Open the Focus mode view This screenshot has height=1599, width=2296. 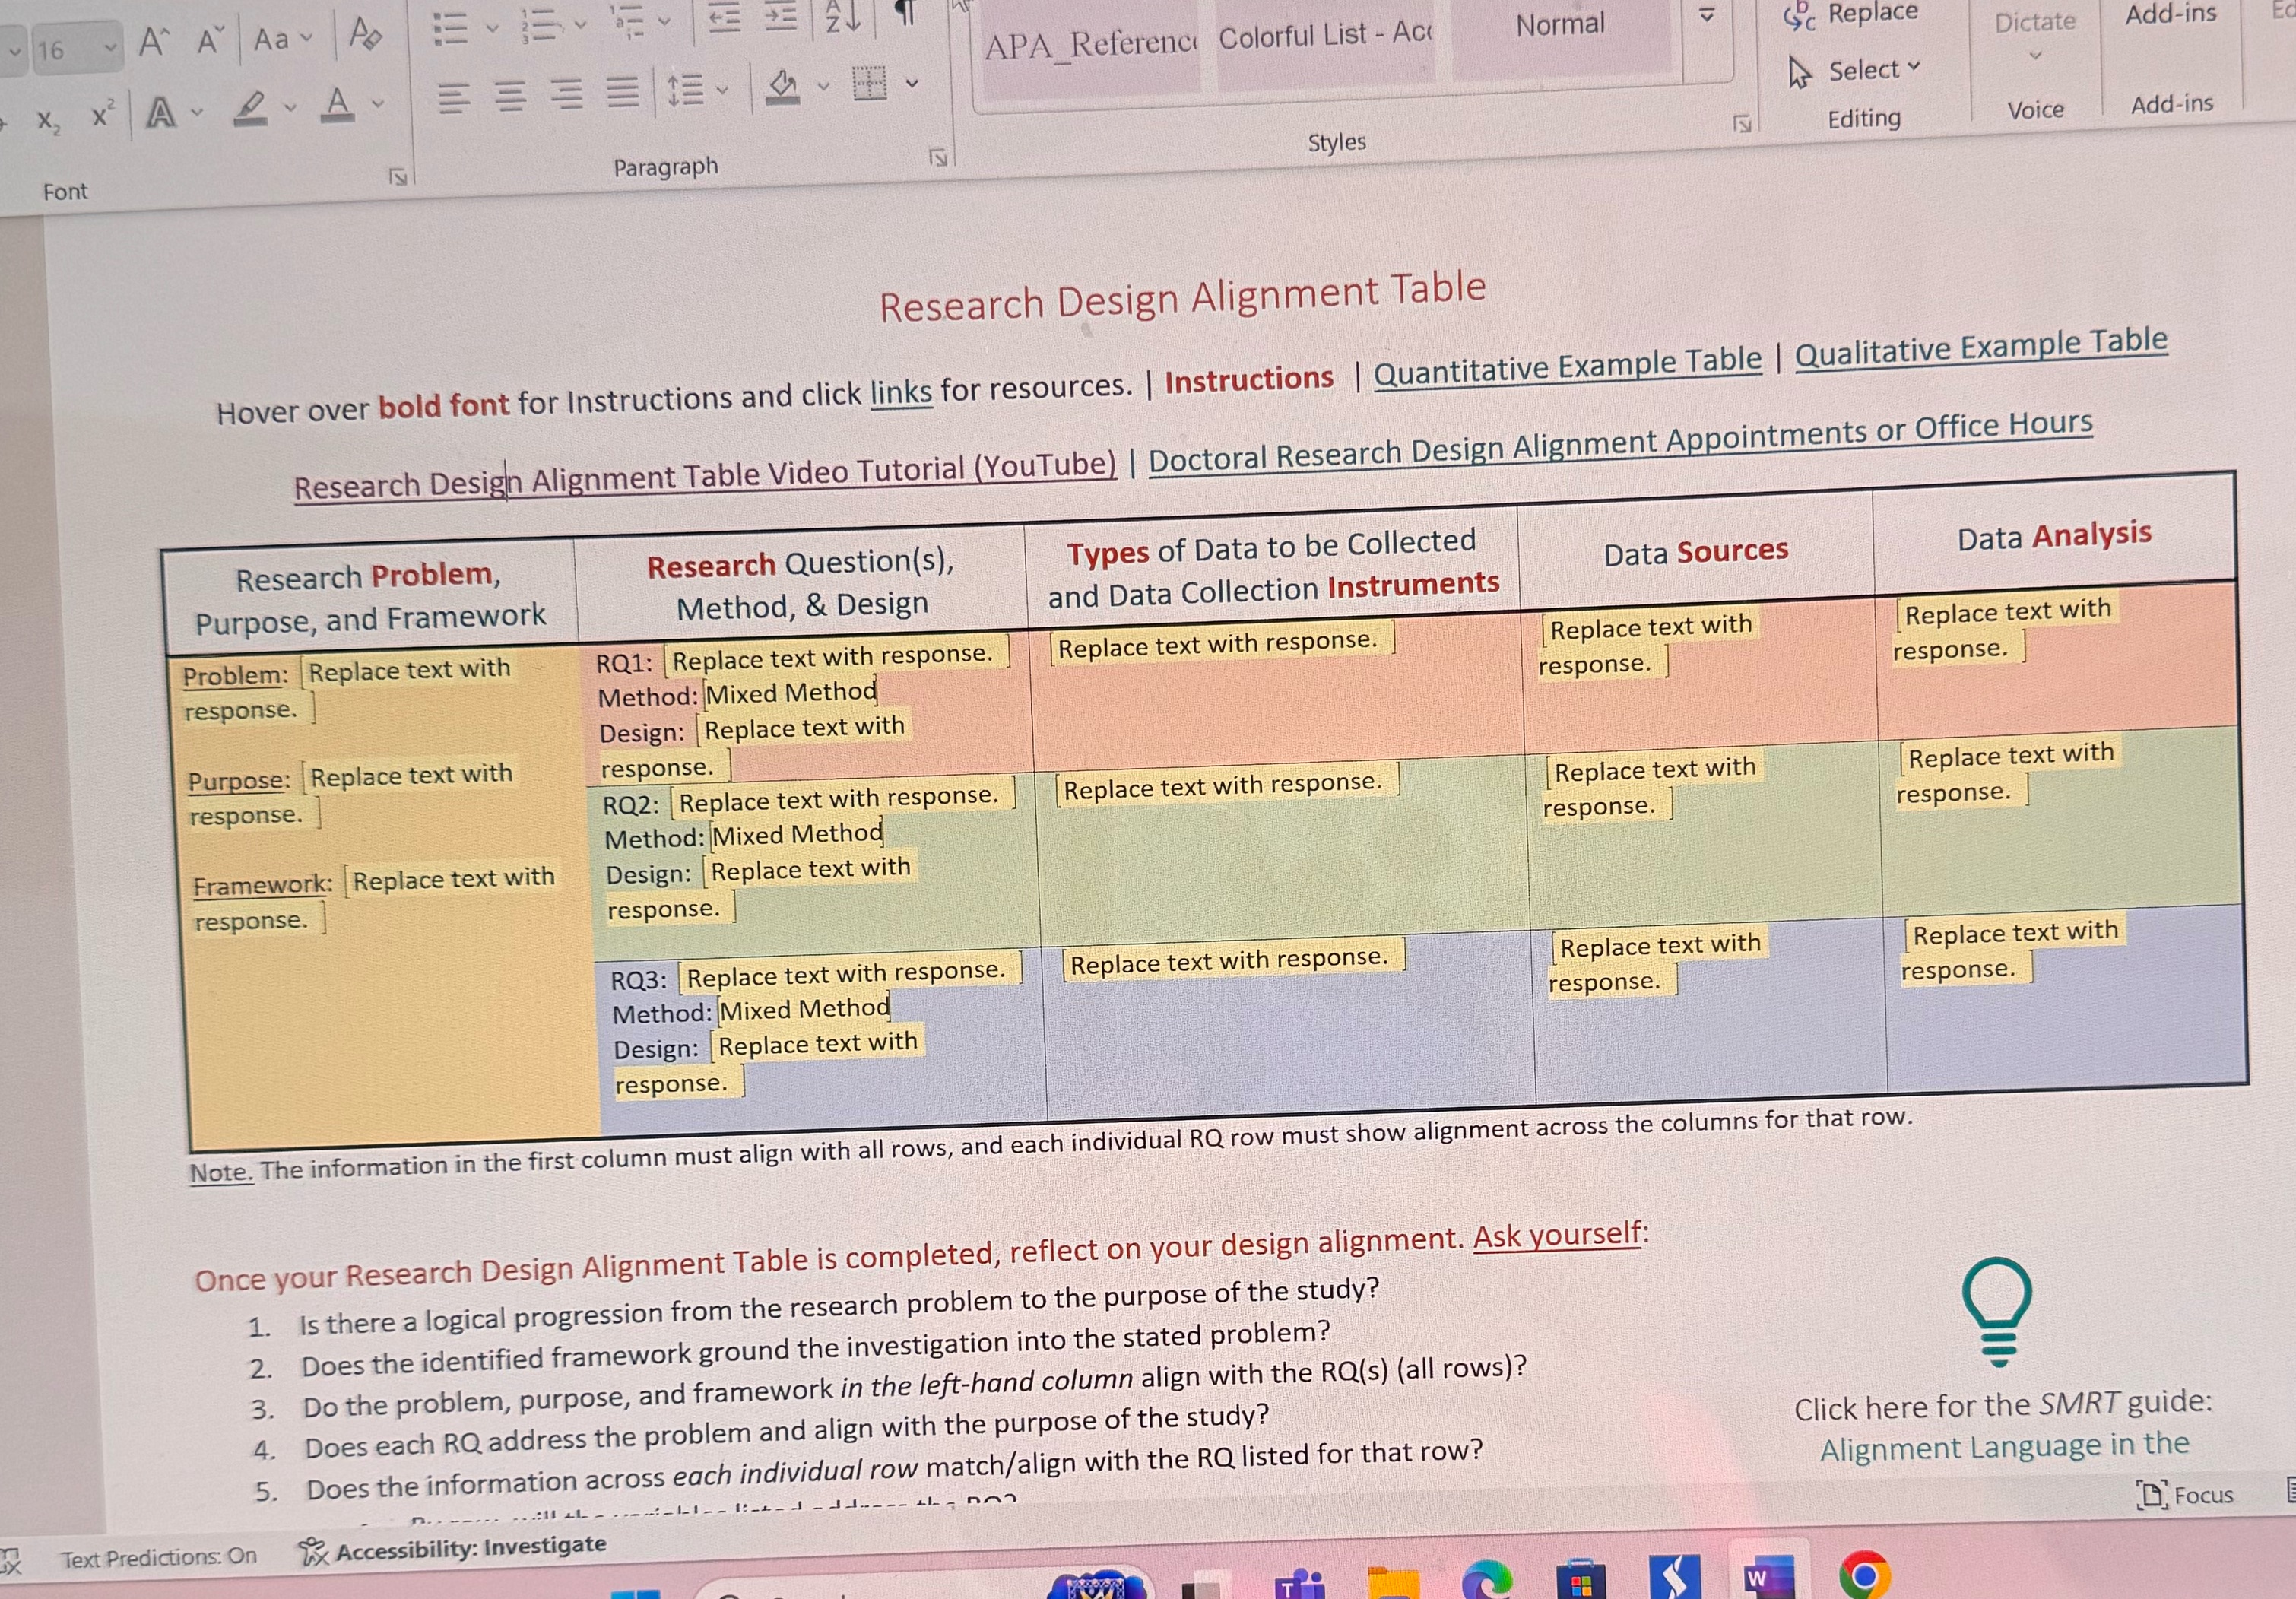[x=2185, y=1494]
